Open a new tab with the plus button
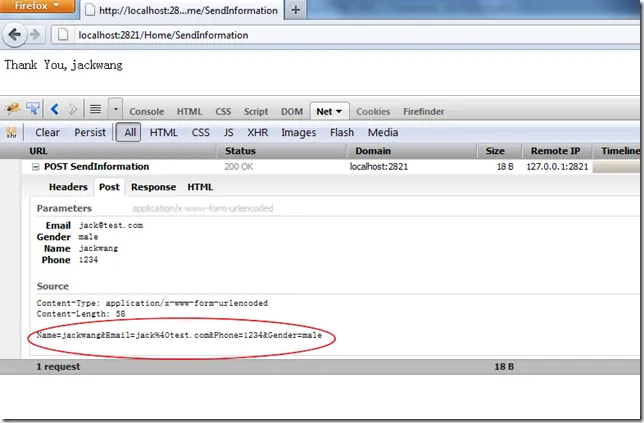This screenshot has height=423, width=644. click(296, 10)
